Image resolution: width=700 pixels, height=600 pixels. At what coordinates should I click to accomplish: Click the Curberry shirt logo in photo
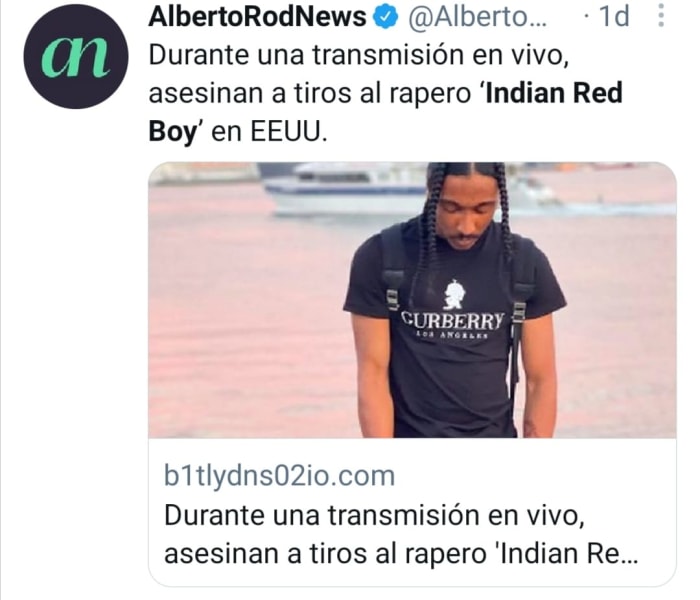[453, 309]
